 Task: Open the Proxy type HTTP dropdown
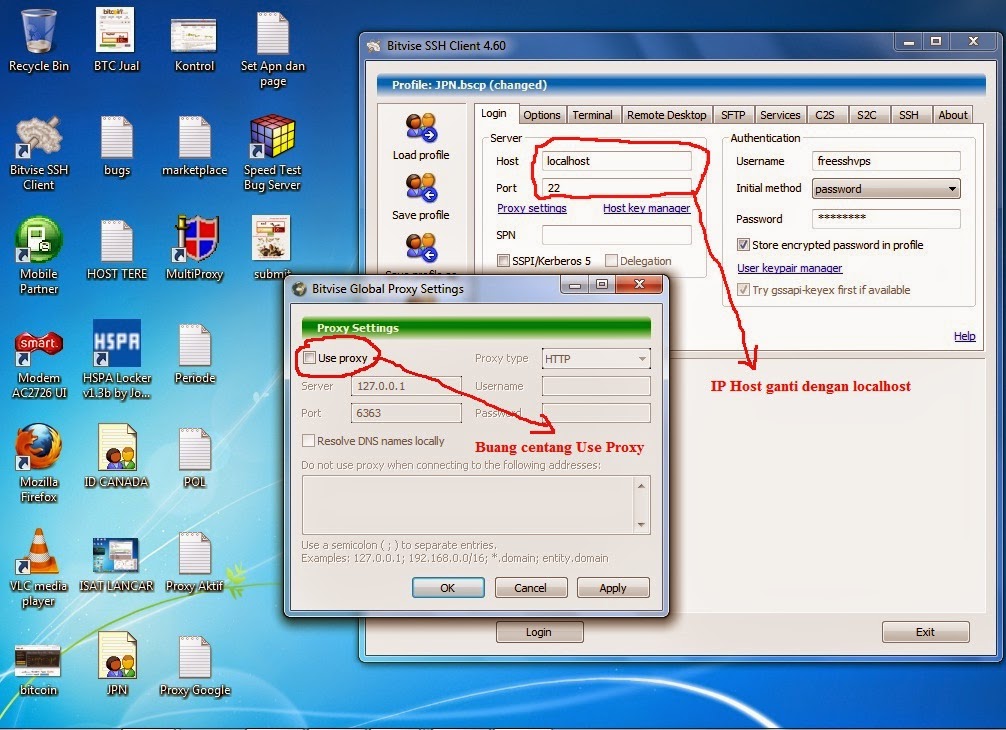click(596, 359)
